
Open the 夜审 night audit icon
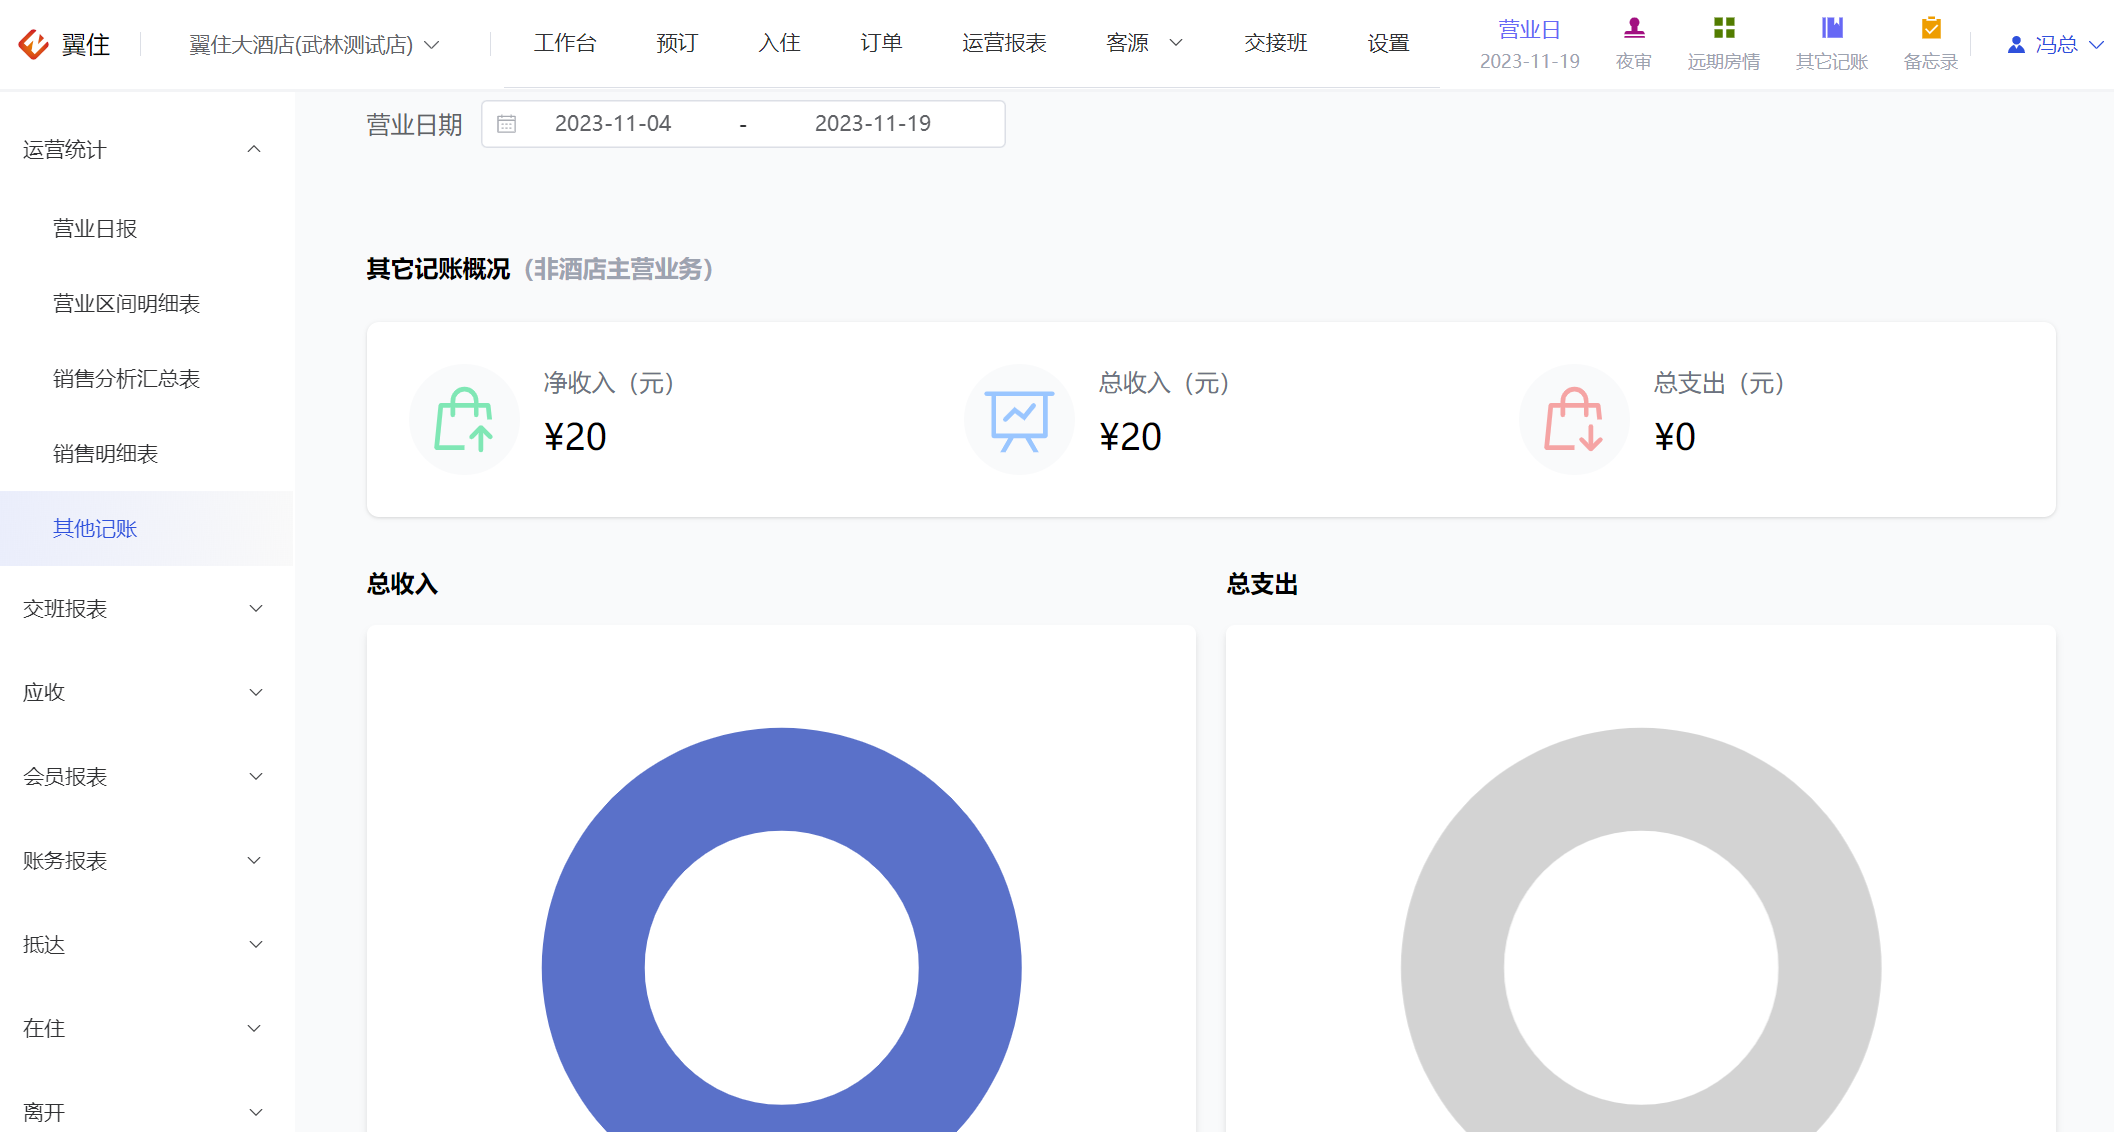click(1634, 28)
